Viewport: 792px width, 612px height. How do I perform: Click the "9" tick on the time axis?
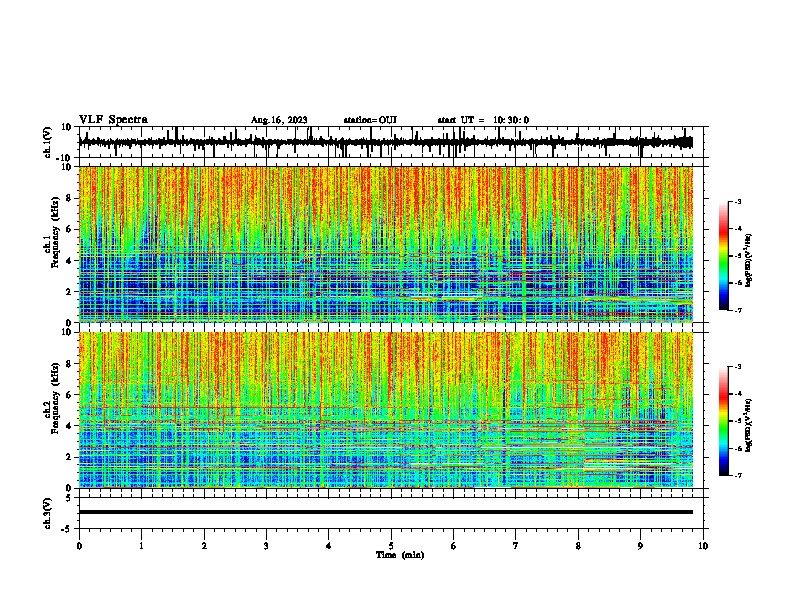(x=640, y=546)
